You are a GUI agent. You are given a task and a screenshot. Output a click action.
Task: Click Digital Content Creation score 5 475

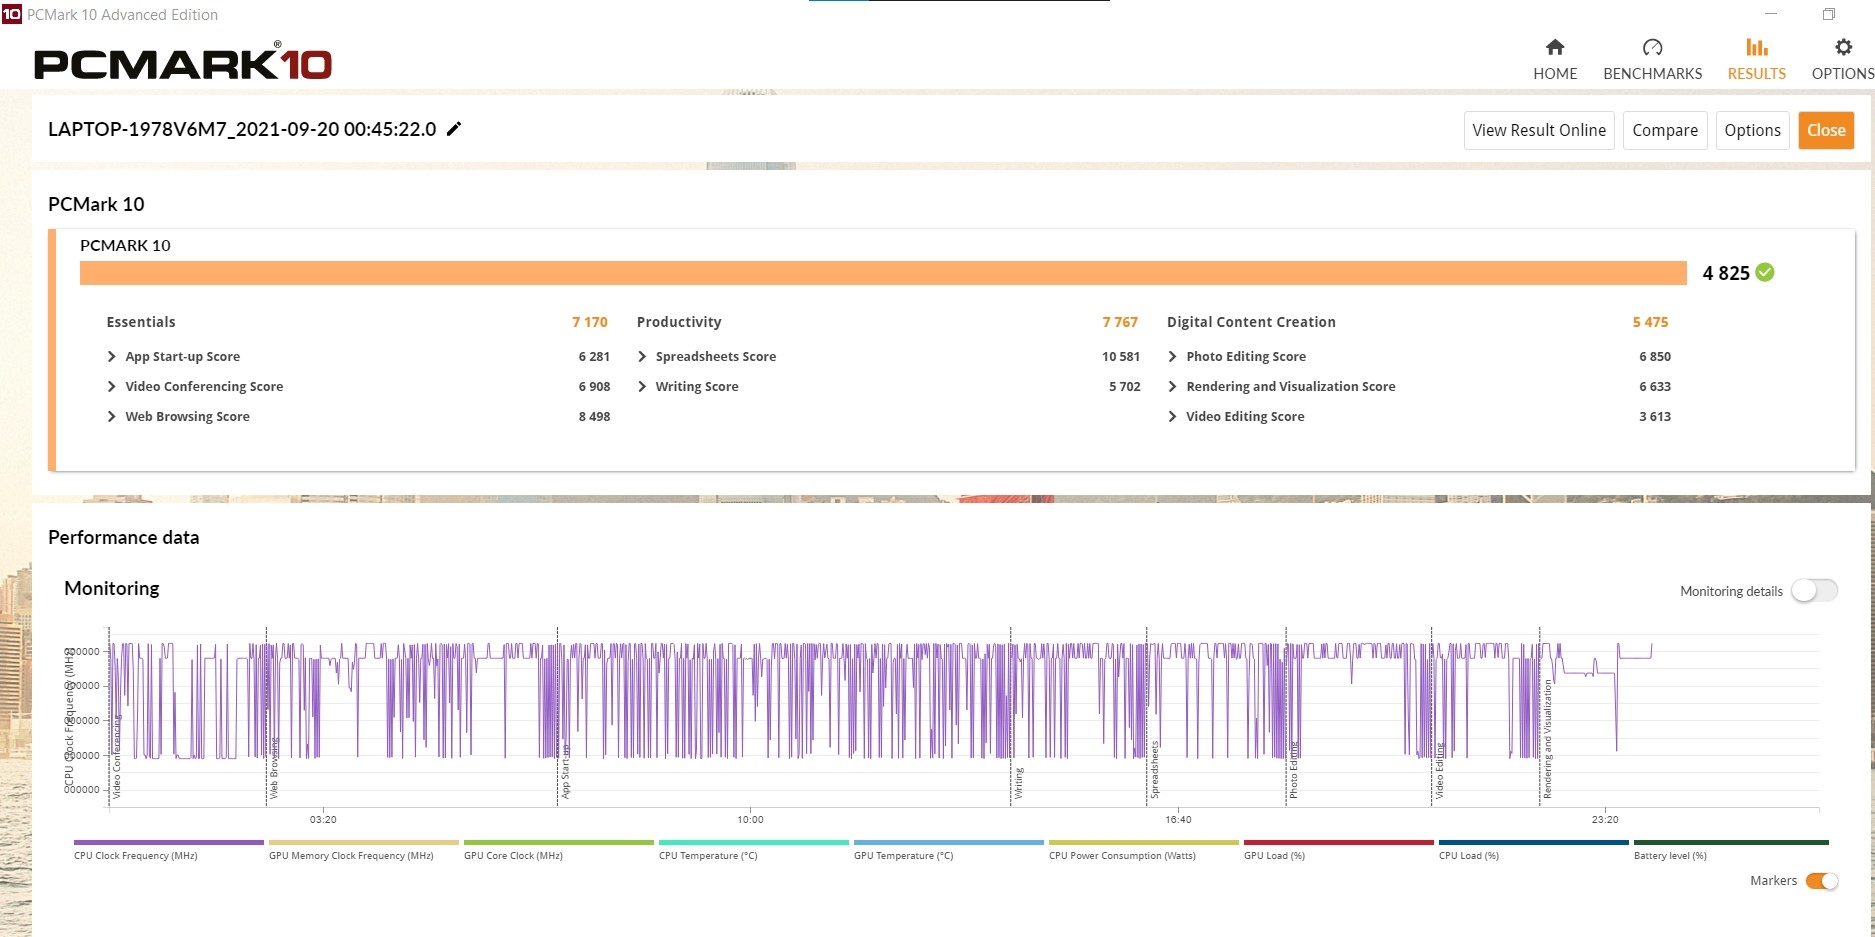click(x=1650, y=322)
